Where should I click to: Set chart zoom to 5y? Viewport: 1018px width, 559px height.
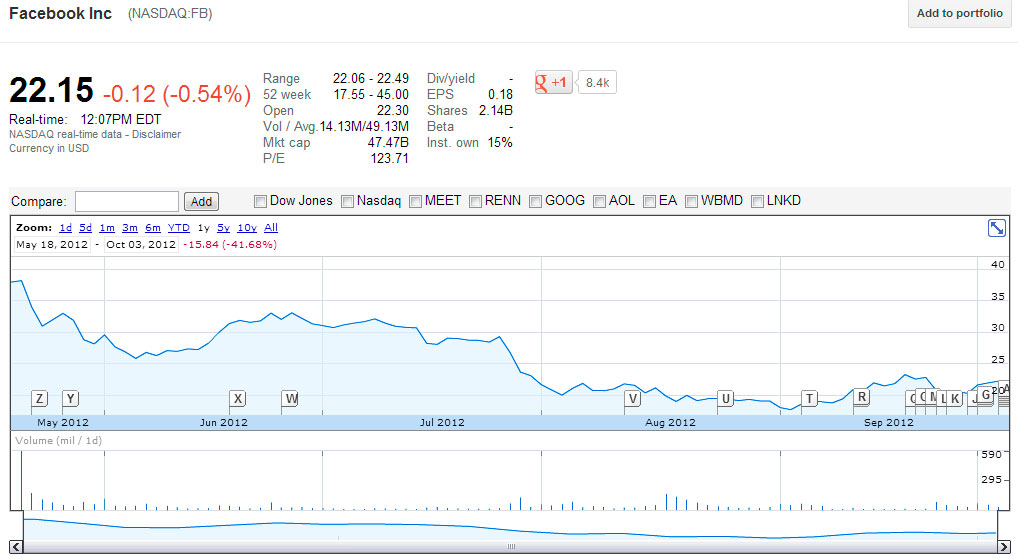(223, 228)
